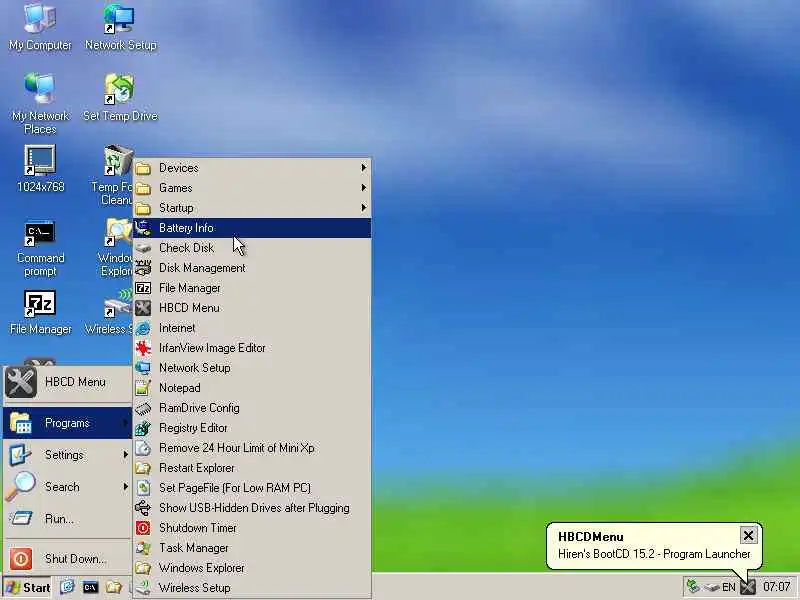This screenshot has width=800, height=600.
Task: Open Search in Start menu
Action: (x=67, y=487)
